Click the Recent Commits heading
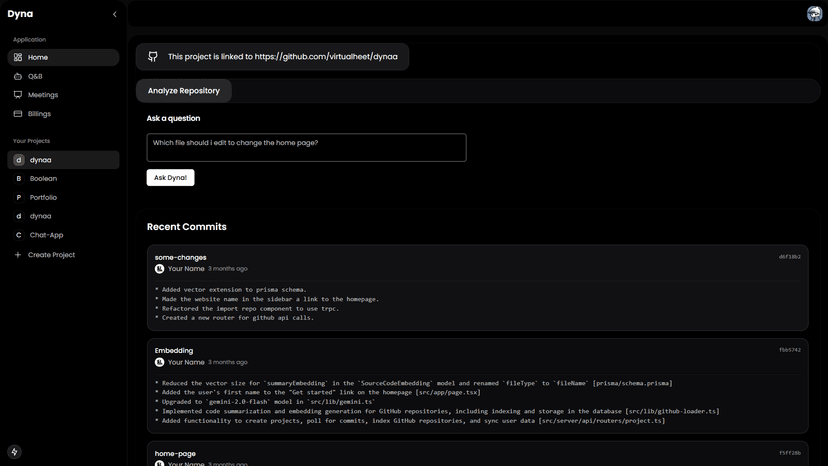Viewport: 828px width, 466px height. [x=186, y=227]
